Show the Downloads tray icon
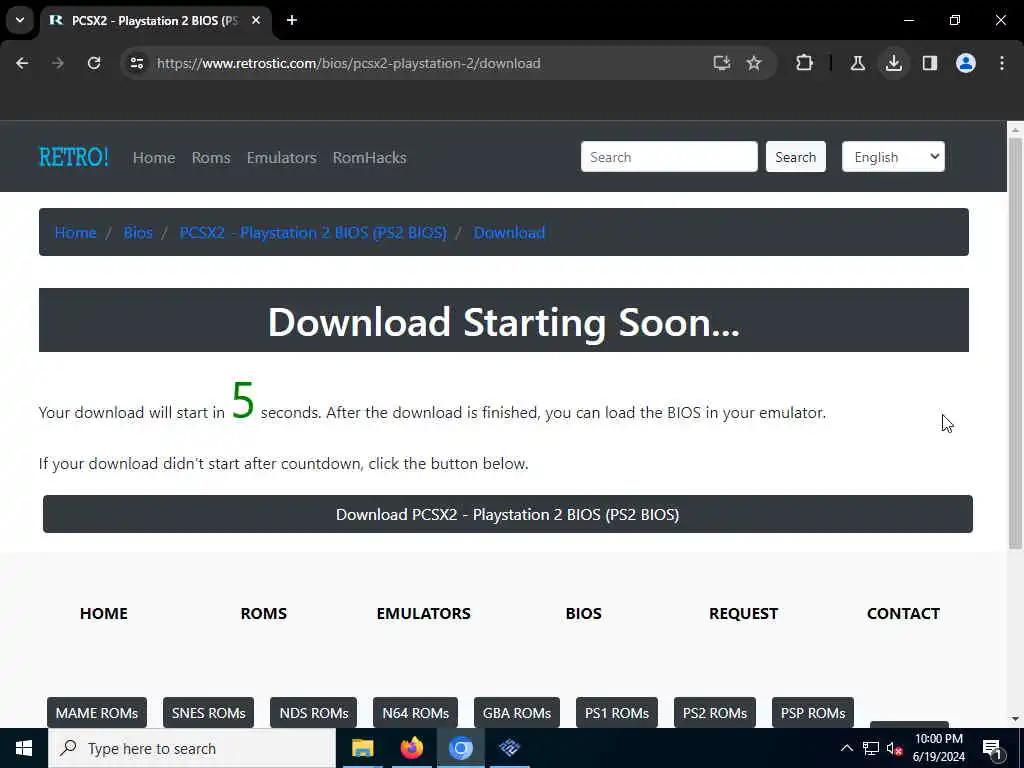Screen dimensions: 1024x768 tap(893, 63)
